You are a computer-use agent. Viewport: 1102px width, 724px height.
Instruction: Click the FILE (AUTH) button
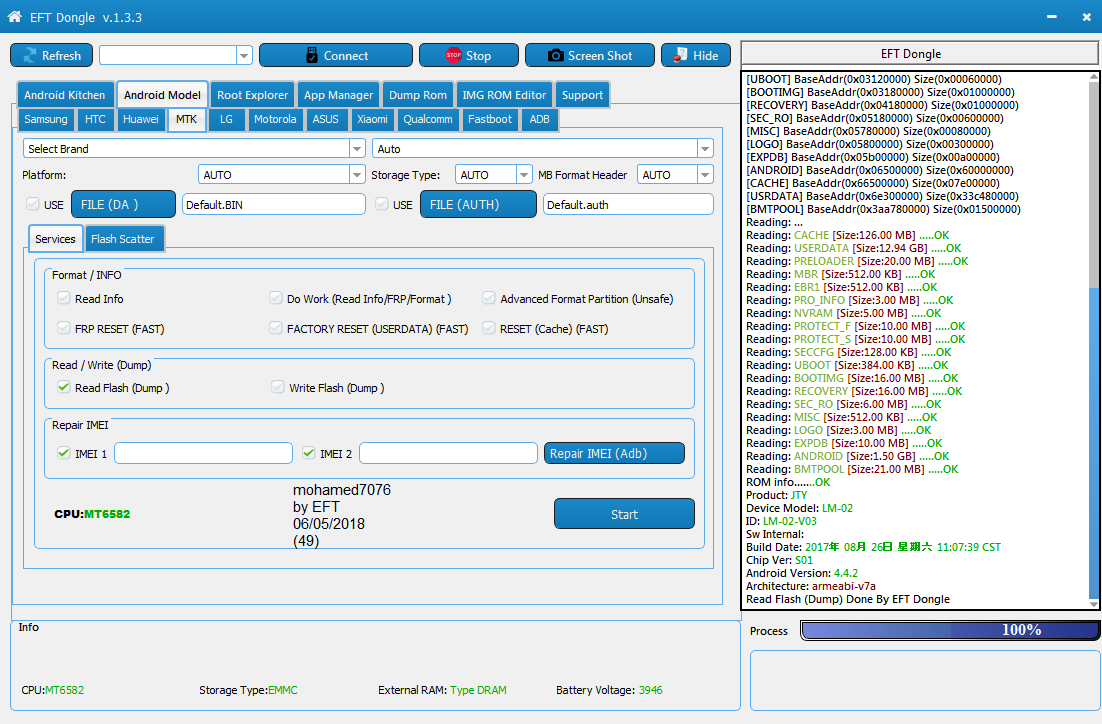479,205
